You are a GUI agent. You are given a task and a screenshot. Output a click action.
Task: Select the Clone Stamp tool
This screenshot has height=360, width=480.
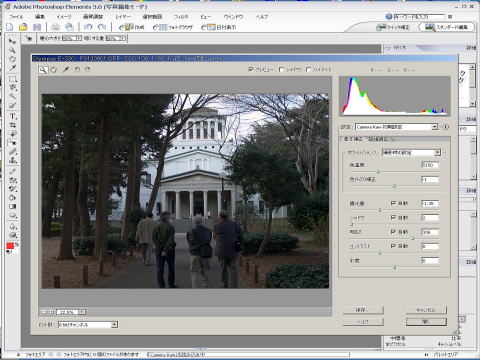pyautogui.click(x=12, y=160)
